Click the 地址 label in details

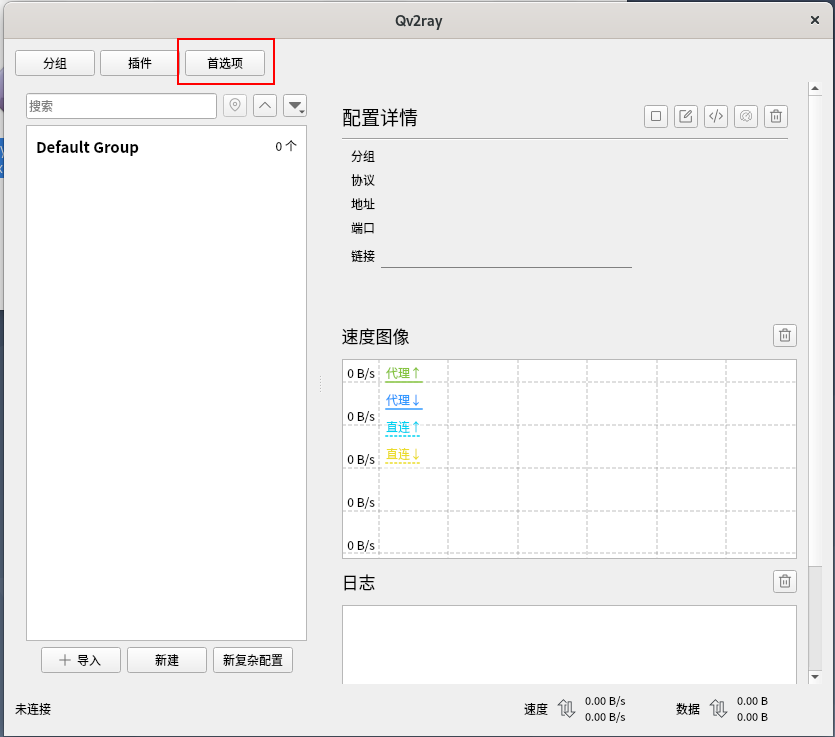[x=363, y=204]
